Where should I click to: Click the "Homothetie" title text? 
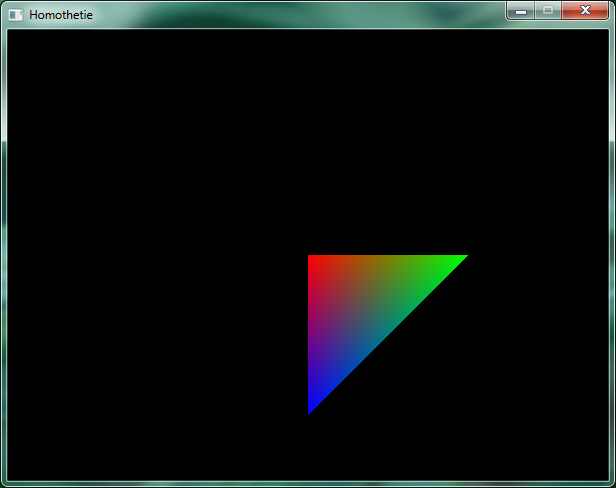pyautogui.click(x=61, y=15)
